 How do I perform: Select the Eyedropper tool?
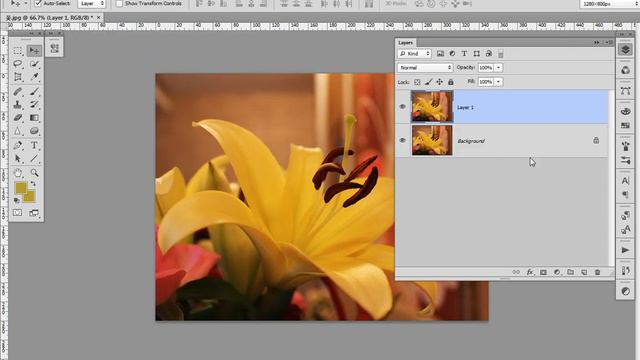pos(34,77)
